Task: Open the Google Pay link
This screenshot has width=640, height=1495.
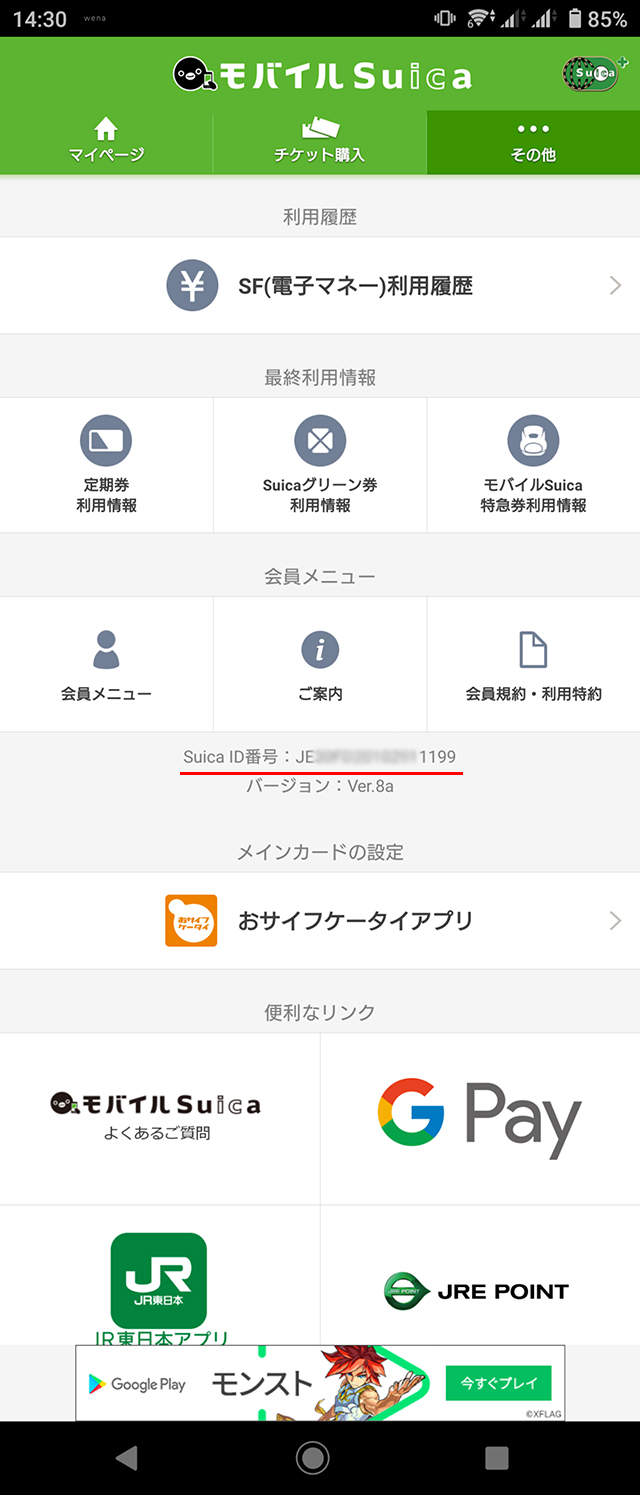Action: [480, 1118]
